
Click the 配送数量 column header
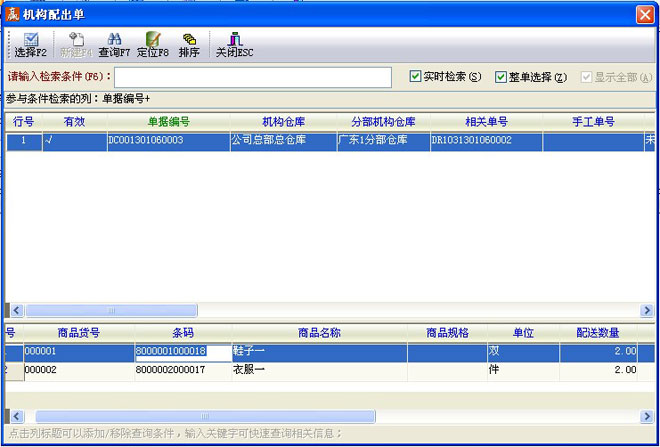click(598, 333)
